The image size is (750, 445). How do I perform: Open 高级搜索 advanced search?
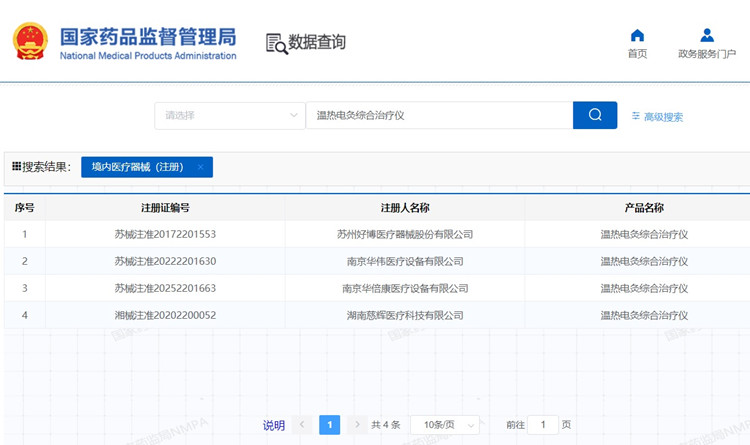pyautogui.click(x=658, y=116)
